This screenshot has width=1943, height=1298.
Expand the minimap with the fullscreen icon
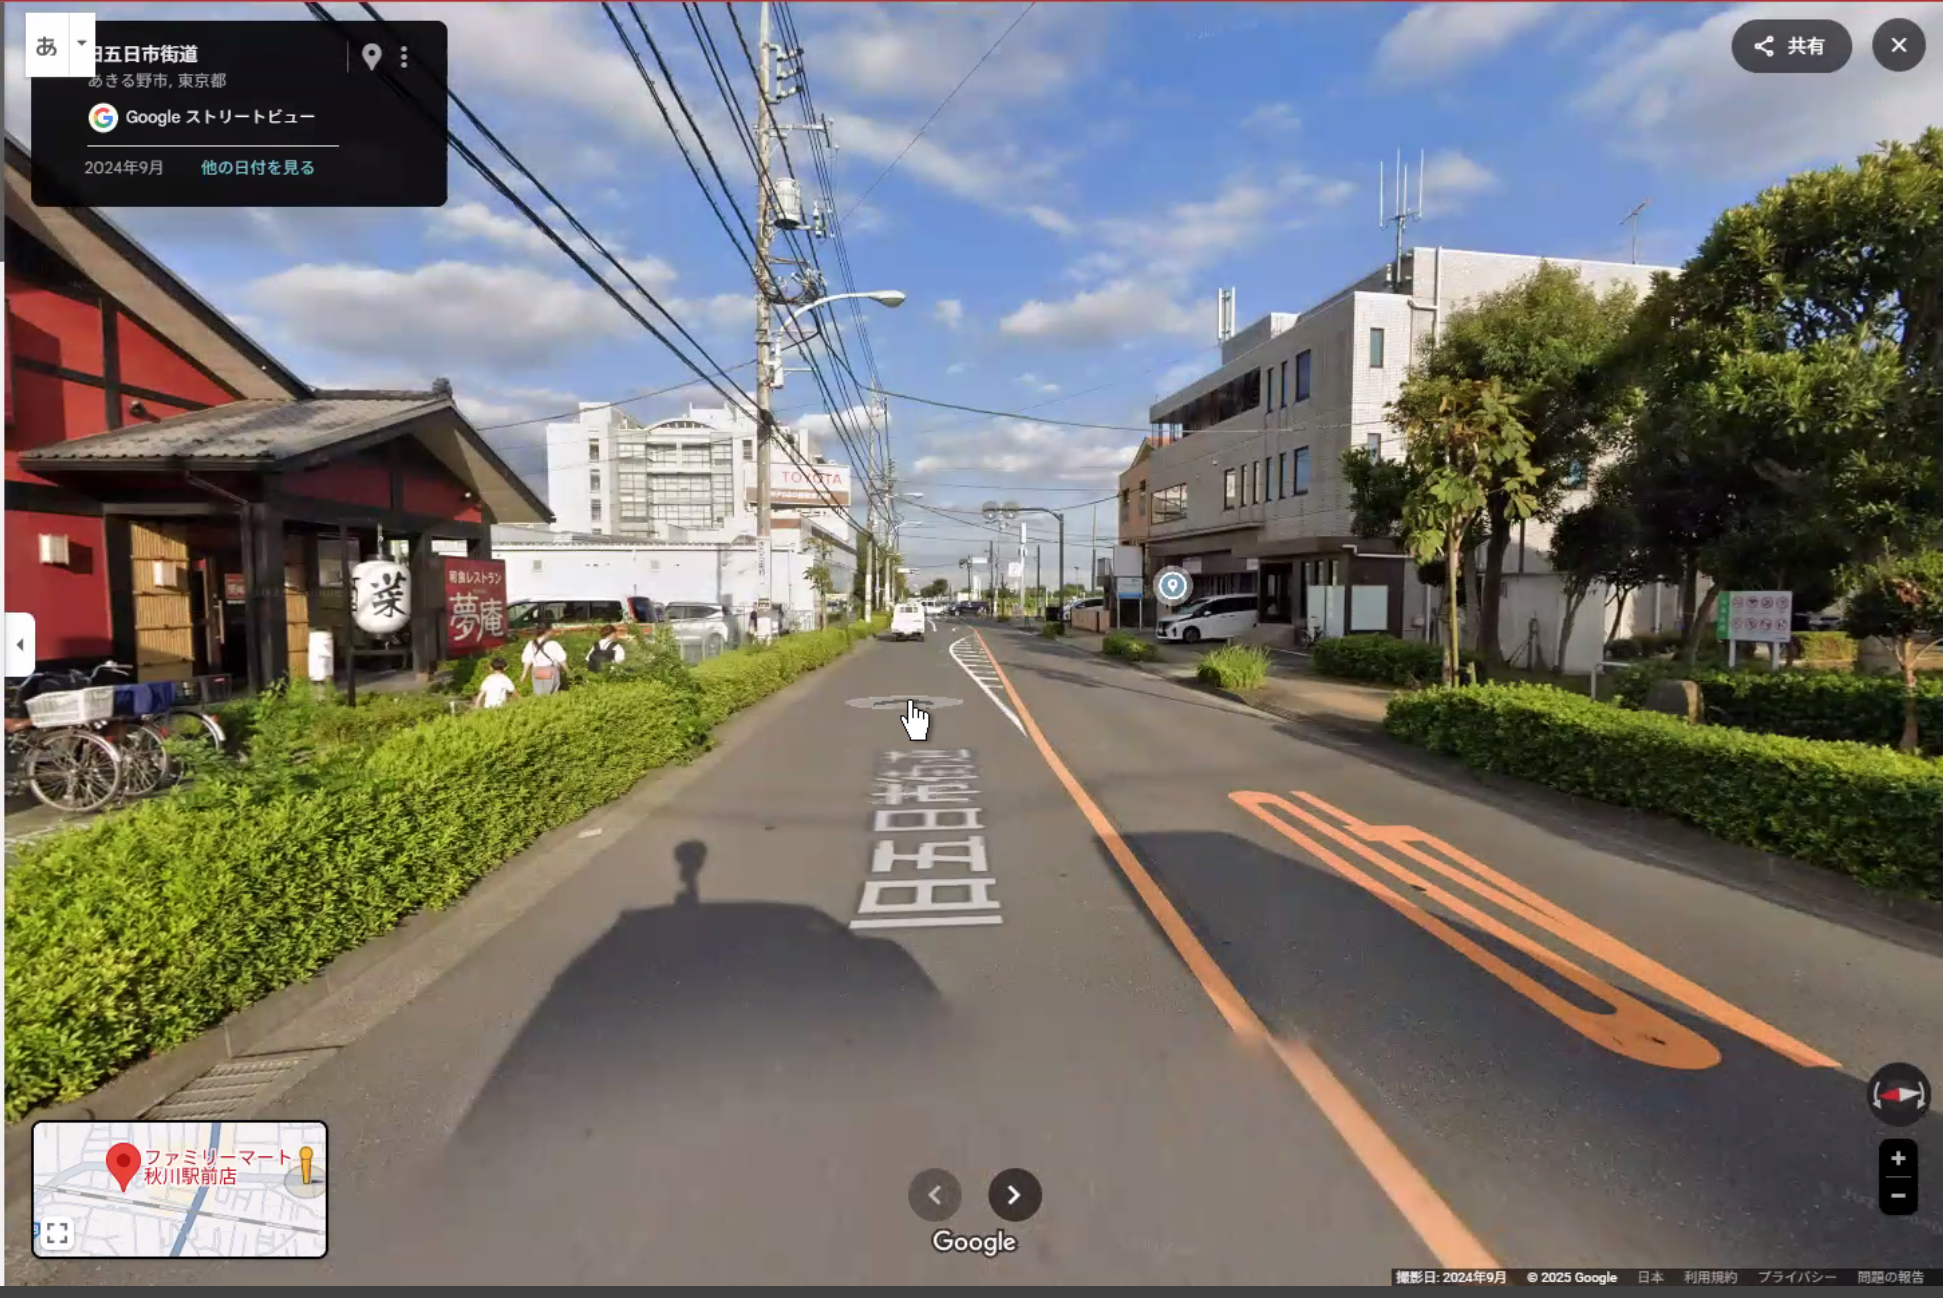57,1233
